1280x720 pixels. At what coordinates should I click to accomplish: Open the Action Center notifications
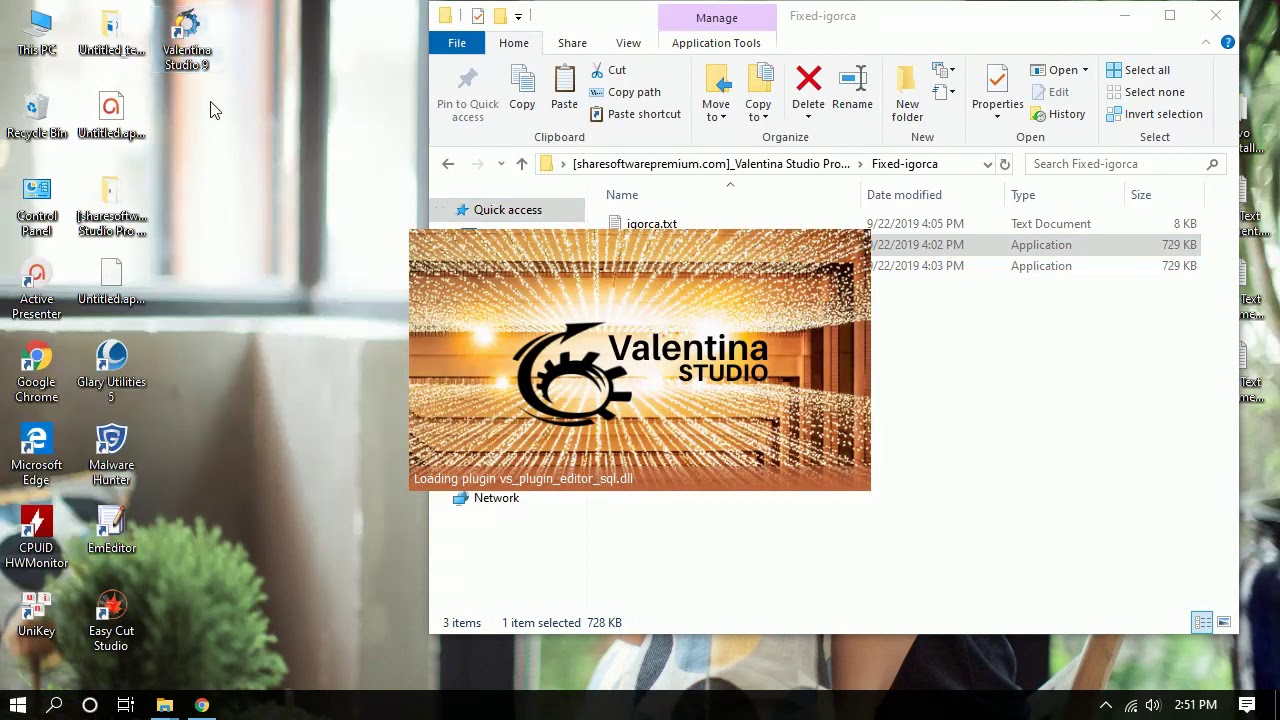click(x=1247, y=705)
